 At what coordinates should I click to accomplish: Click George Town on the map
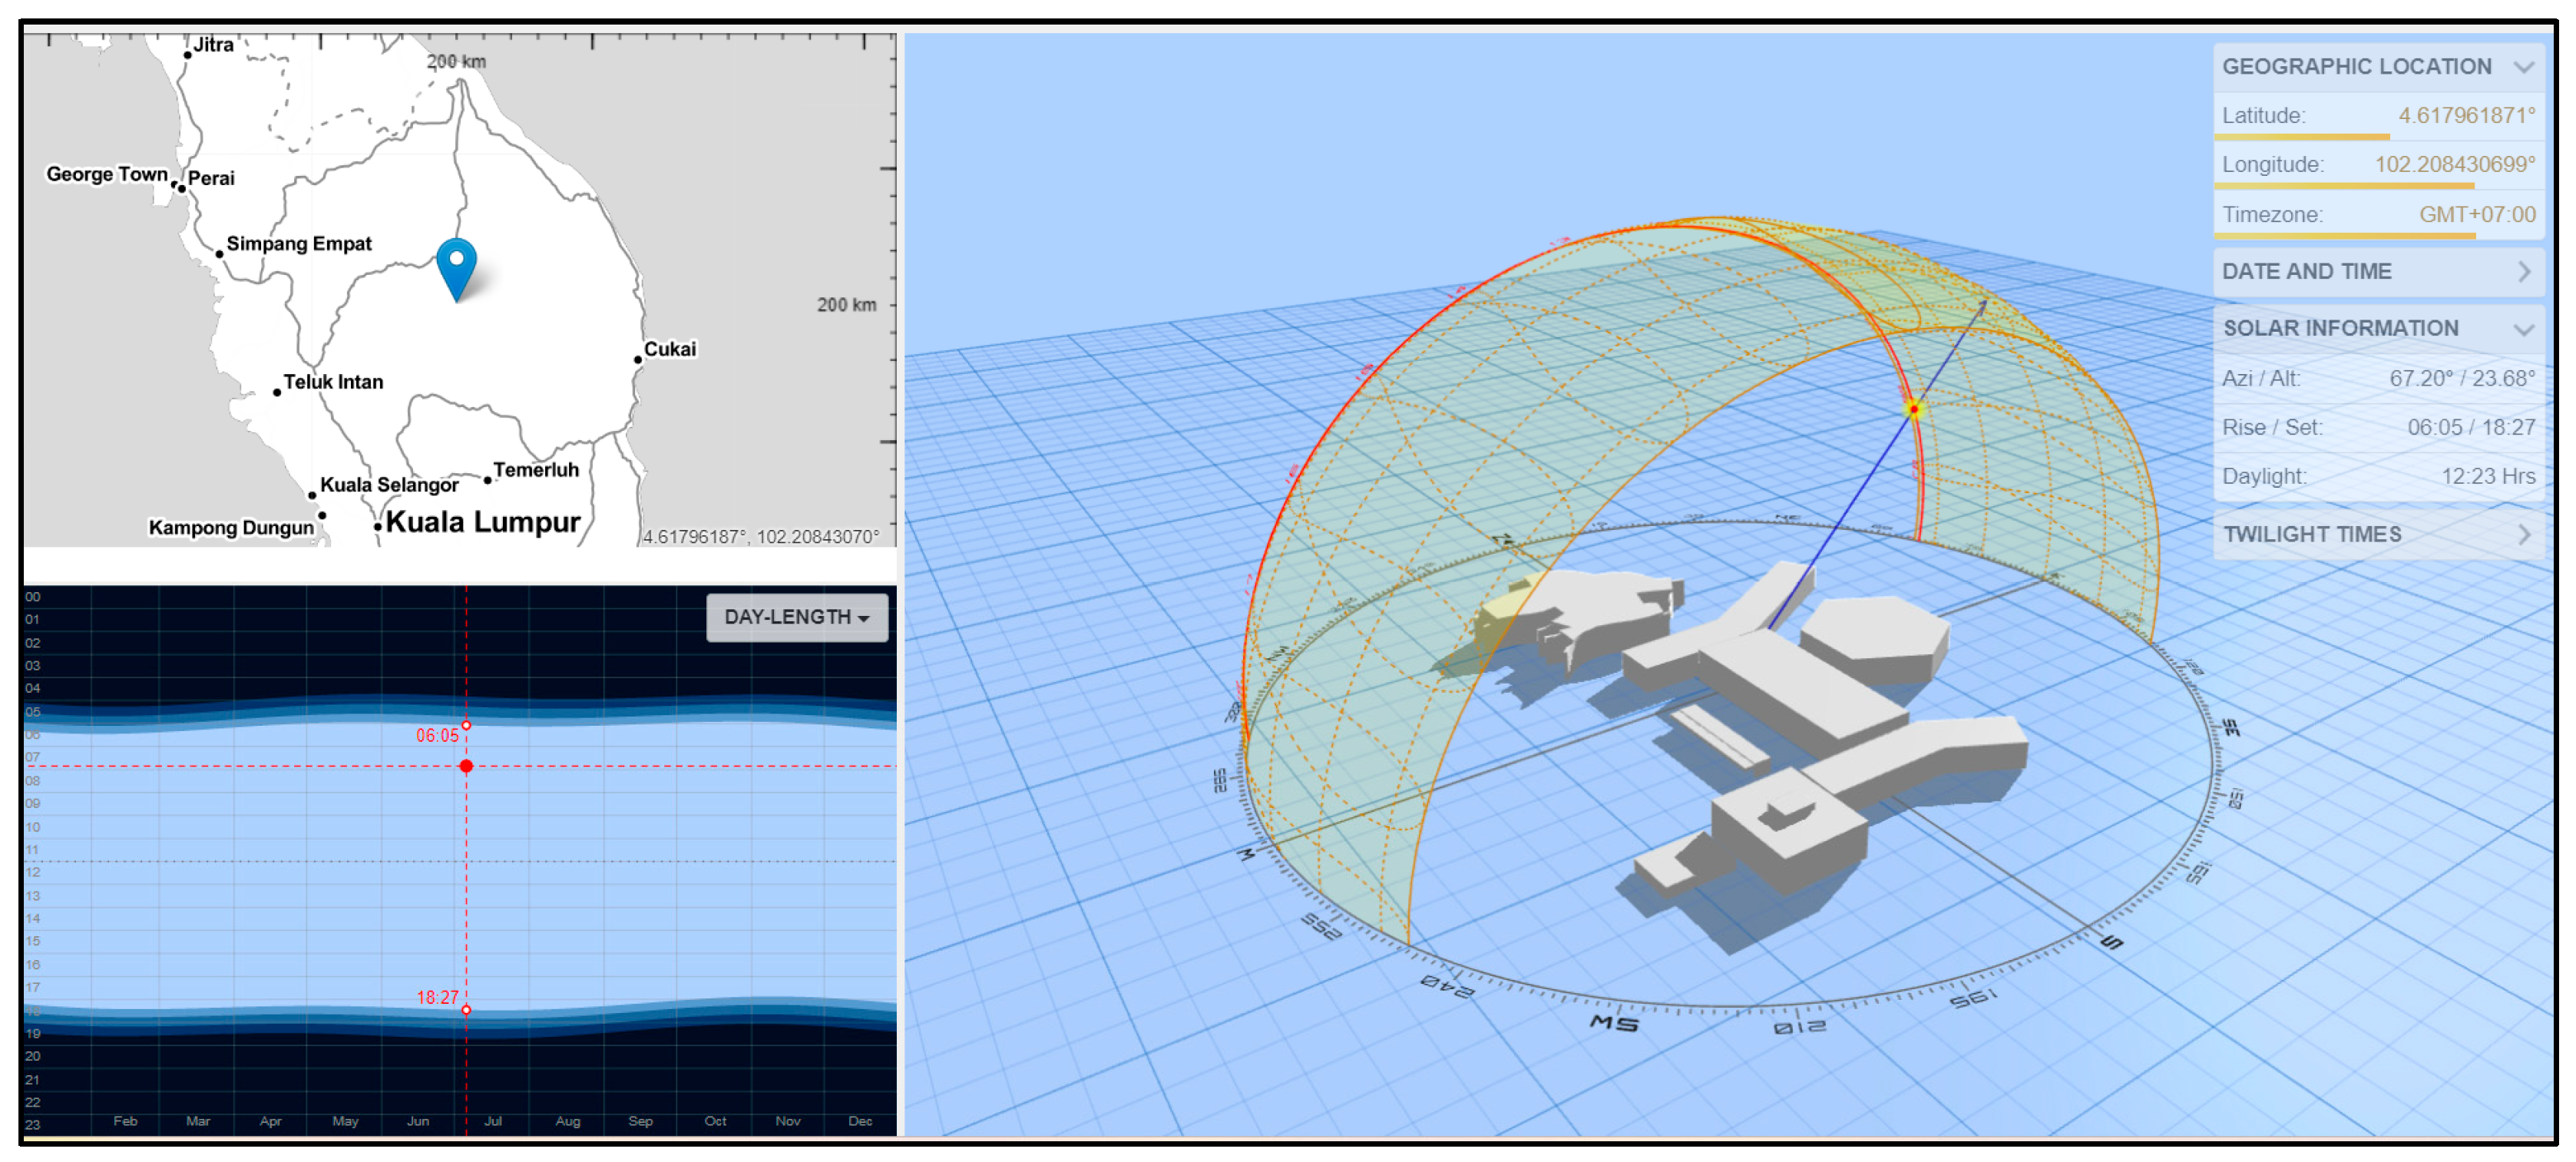click(106, 175)
